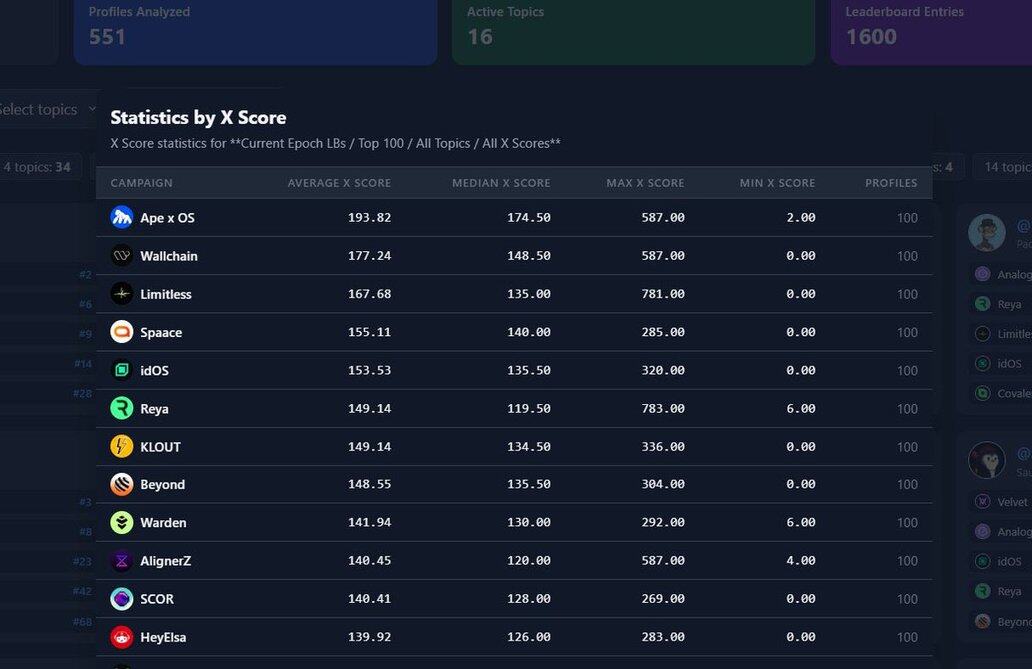Open the AlignerZ campaign name link

pos(165,561)
